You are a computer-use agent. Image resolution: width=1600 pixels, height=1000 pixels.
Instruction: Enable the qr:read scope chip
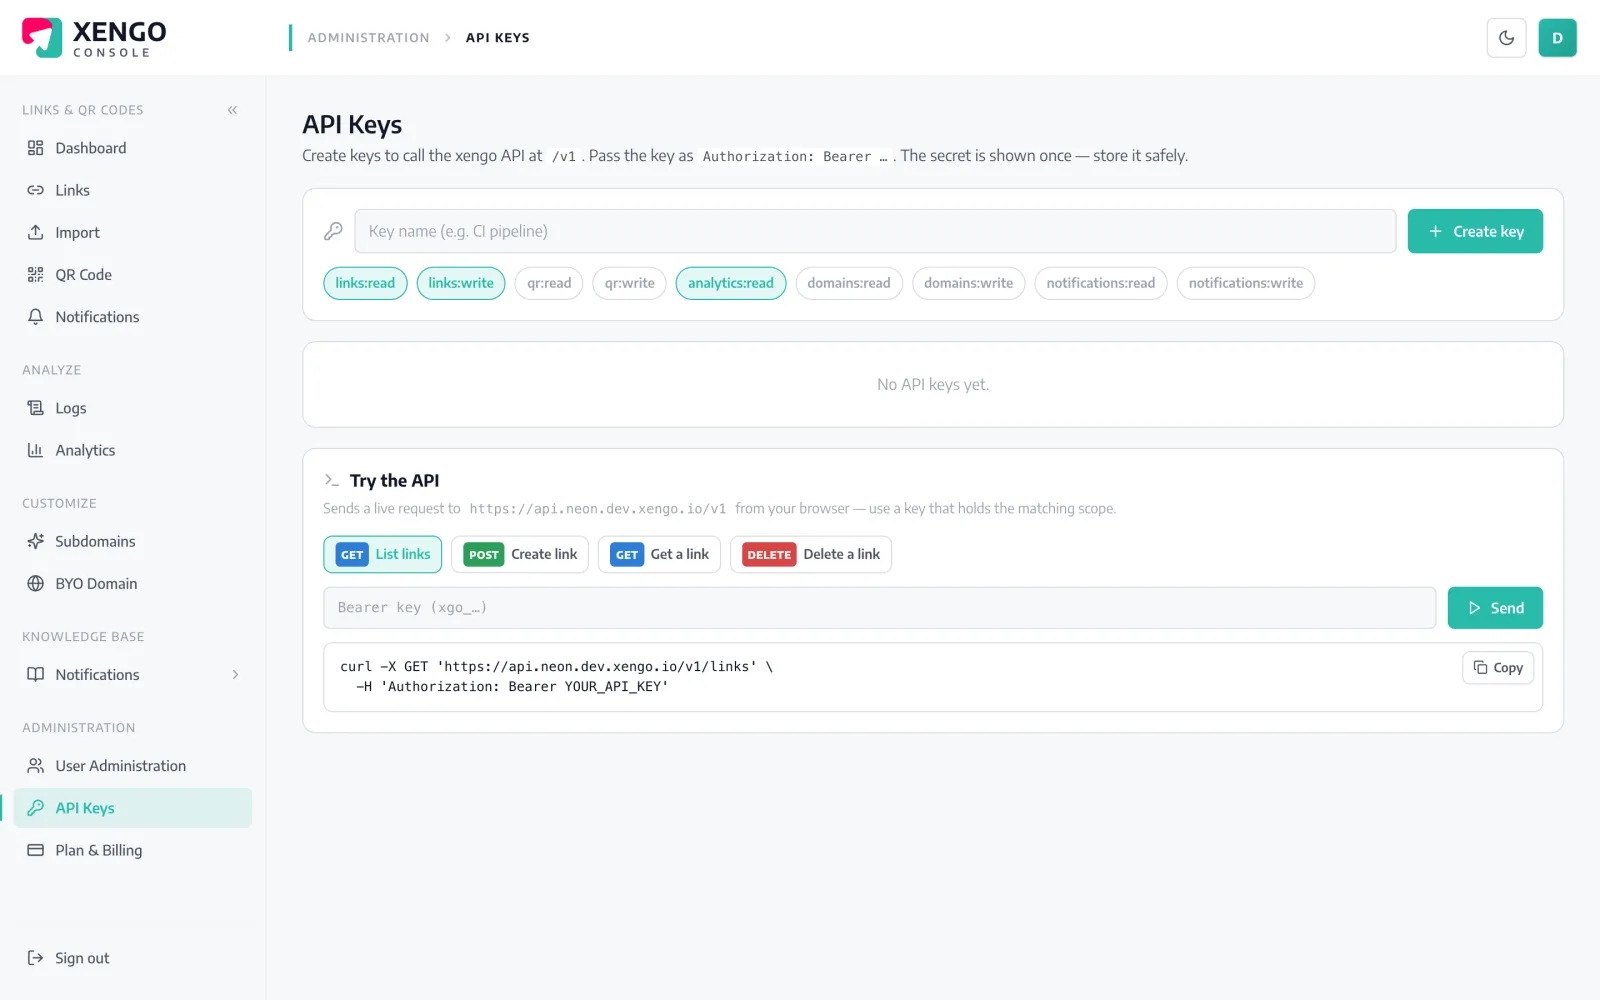click(549, 283)
